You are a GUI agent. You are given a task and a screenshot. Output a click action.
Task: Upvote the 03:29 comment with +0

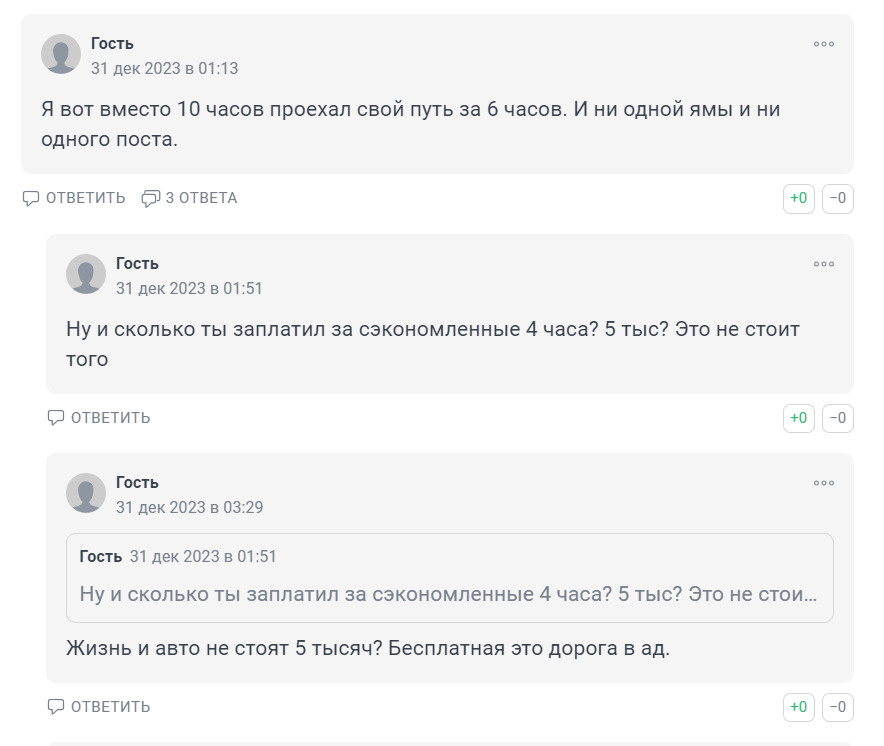point(798,707)
